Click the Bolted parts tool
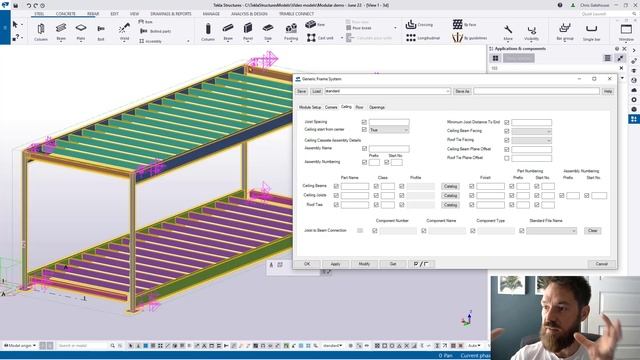The width and height of the screenshot is (640, 360). pos(155,31)
